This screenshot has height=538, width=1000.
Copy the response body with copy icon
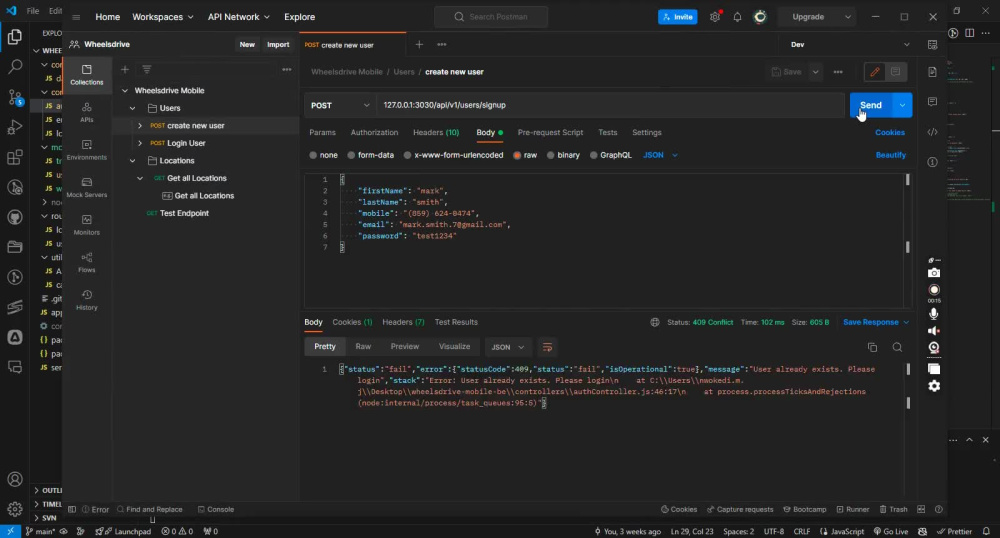[x=872, y=347]
